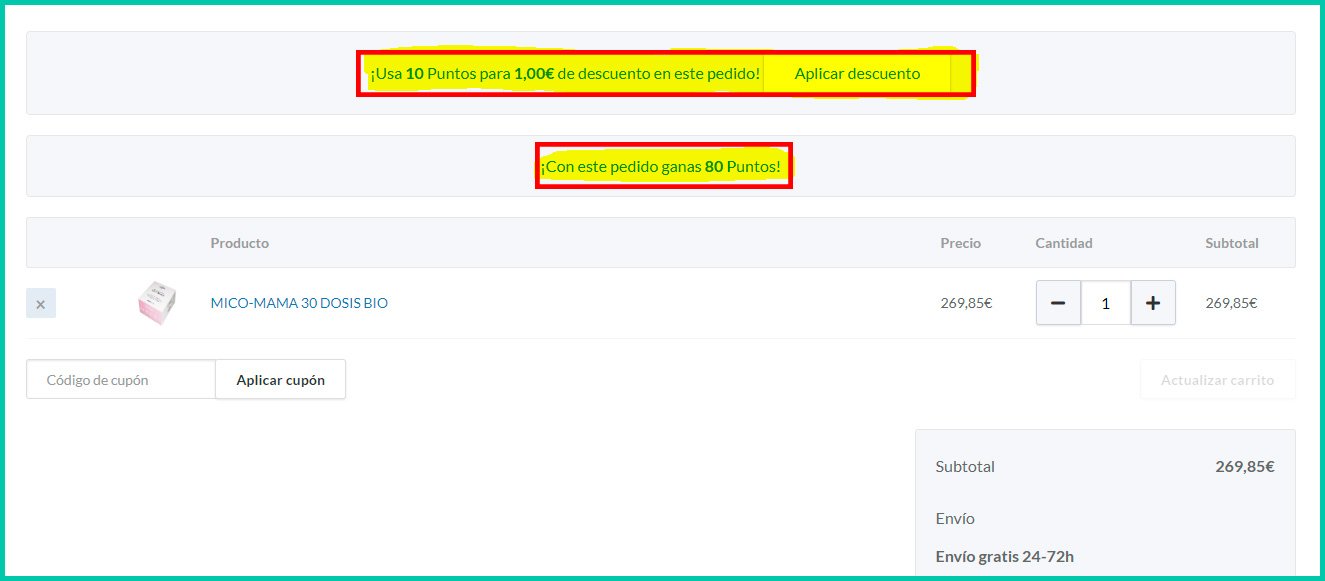Click the Producto column header
This screenshot has width=1325, height=581.
(x=239, y=243)
